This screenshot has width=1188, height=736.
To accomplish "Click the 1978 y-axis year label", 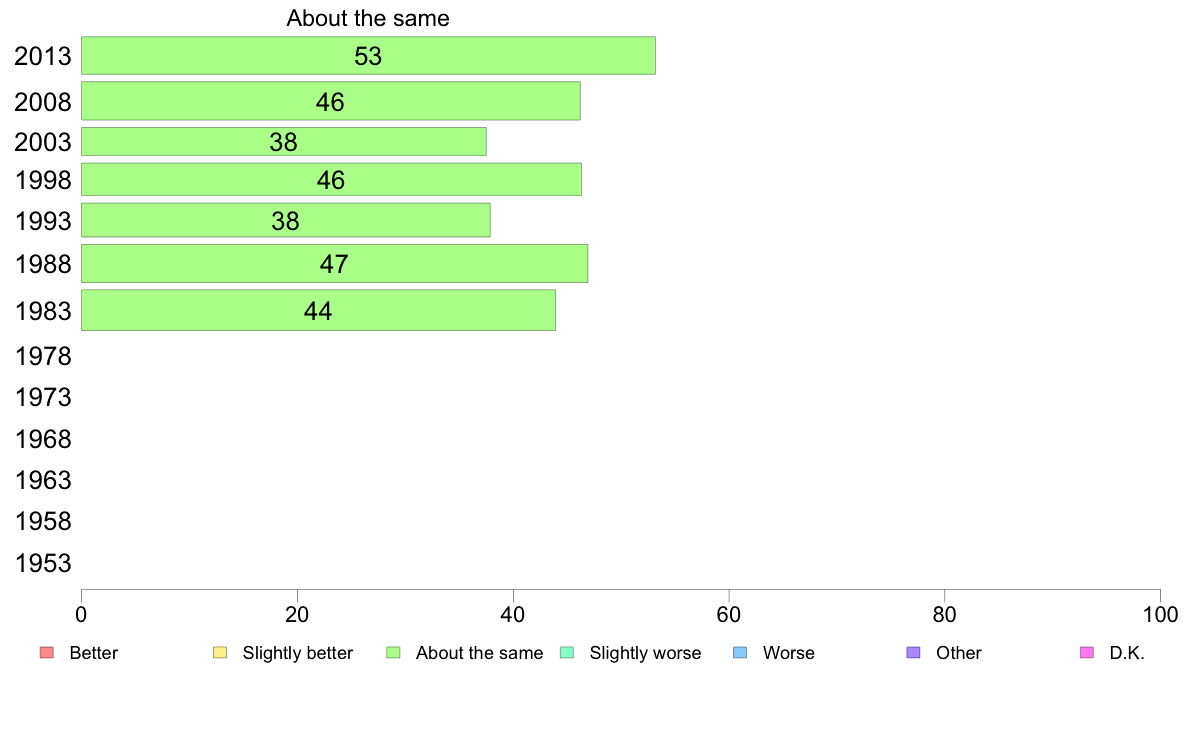I will click(x=43, y=356).
